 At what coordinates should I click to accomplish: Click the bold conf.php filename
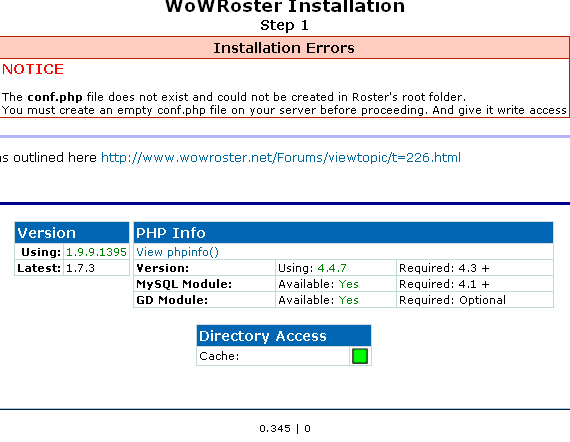point(55,97)
